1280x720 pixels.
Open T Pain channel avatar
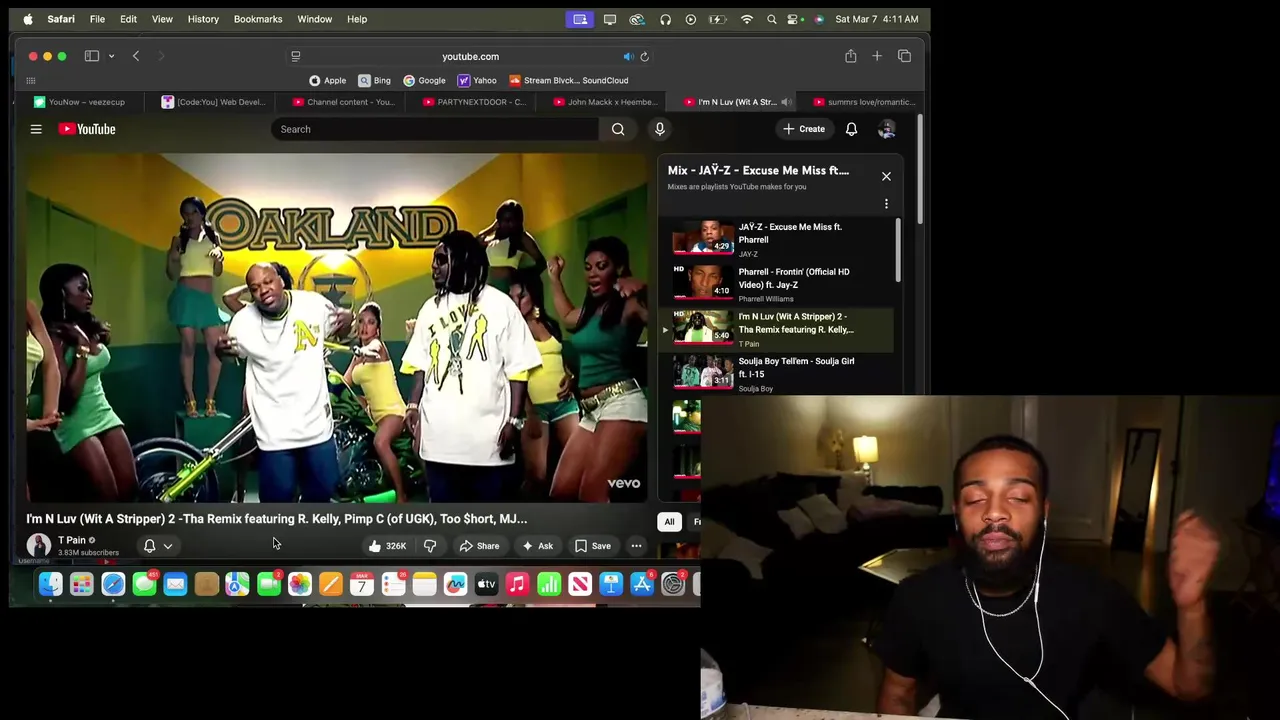38,545
